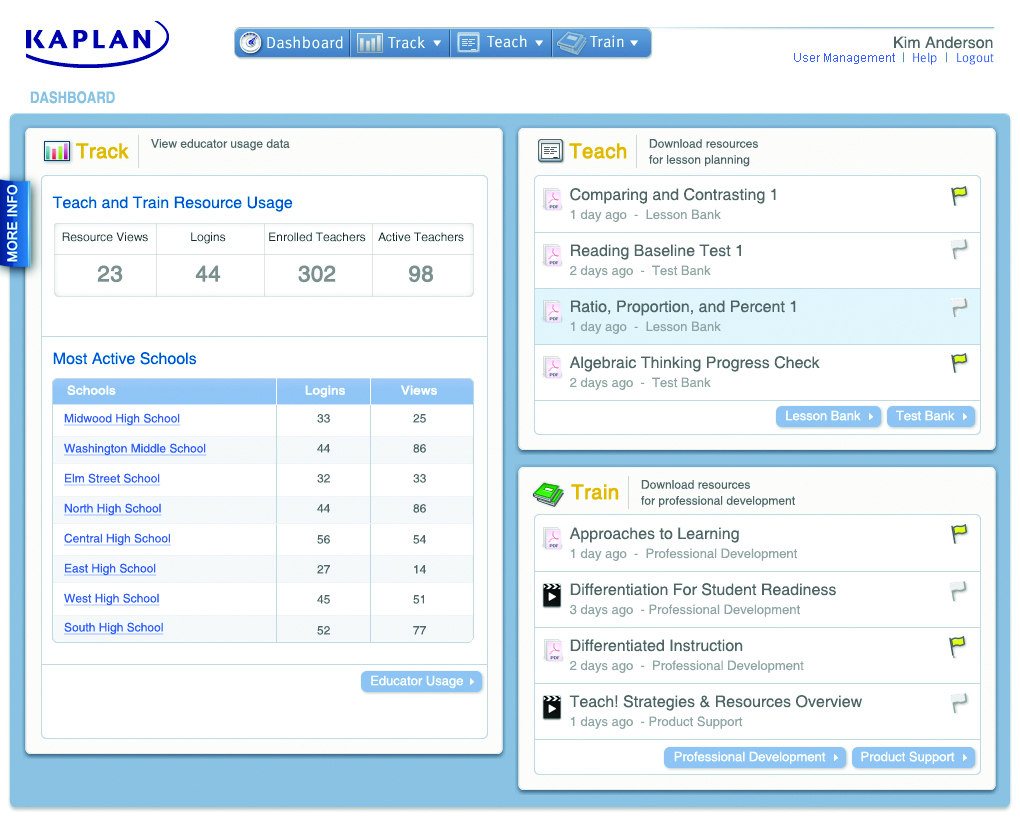Click the Train book icon in nav bar
This screenshot has width=1020, height=820.
point(571,43)
